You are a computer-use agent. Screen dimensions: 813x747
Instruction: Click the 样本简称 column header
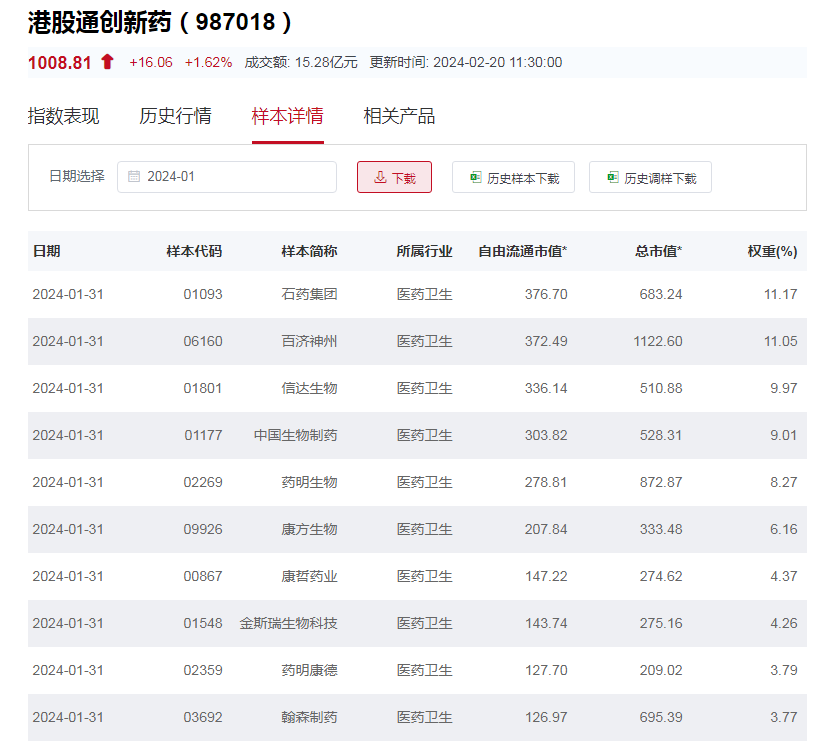pyautogui.click(x=310, y=251)
